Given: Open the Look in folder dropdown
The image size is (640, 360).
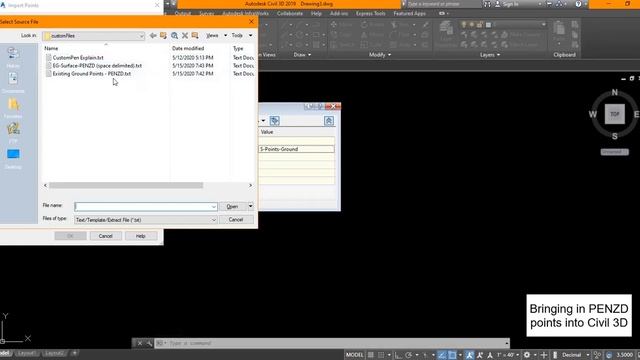Looking at the screenshot, I should pyautogui.click(x=141, y=36).
